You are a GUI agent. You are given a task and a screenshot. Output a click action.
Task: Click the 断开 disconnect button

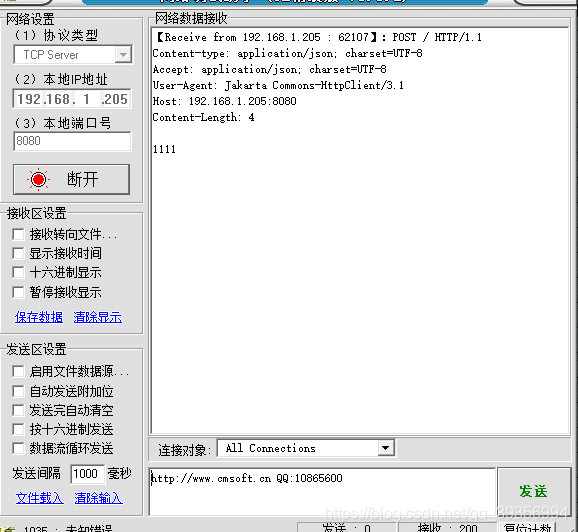(x=72, y=180)
